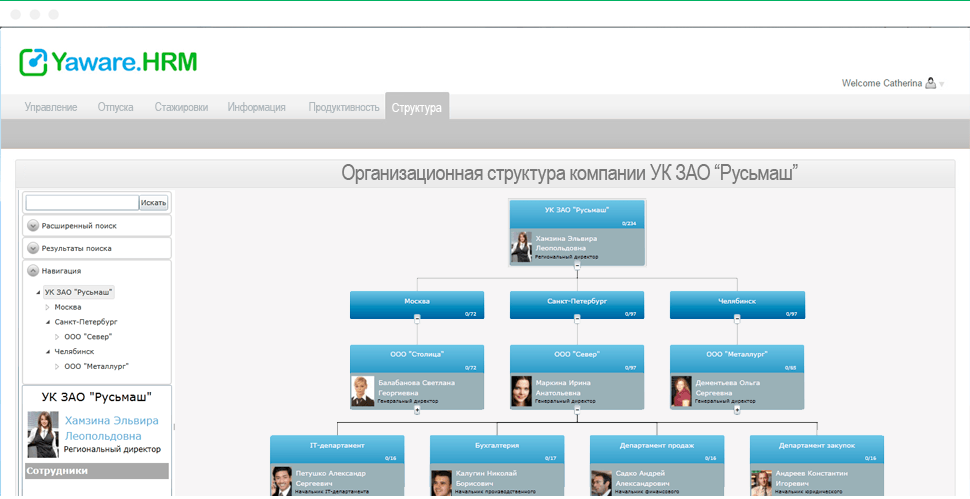Click the ООО "Металлург" chart node header
The height and width of the screenshot is (499, 970).
tap(737, 359)
